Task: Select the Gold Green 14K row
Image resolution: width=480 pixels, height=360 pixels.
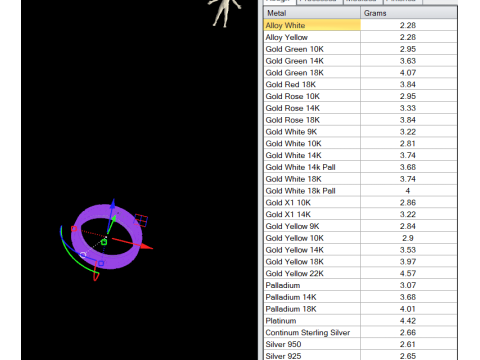Action: [360, 61]
